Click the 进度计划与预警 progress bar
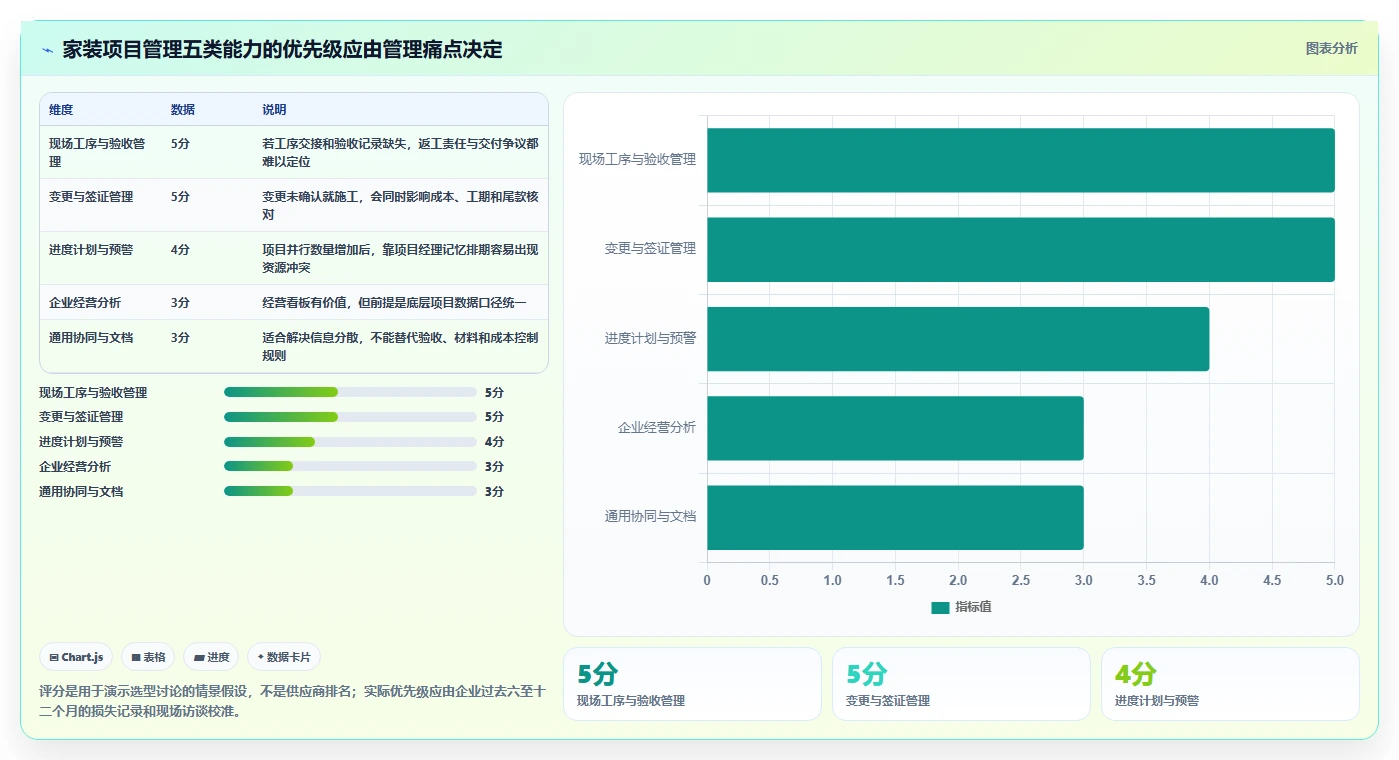The height and width of the screenshot is (760, 1399). pyautogui.click(x=350, y=442)
